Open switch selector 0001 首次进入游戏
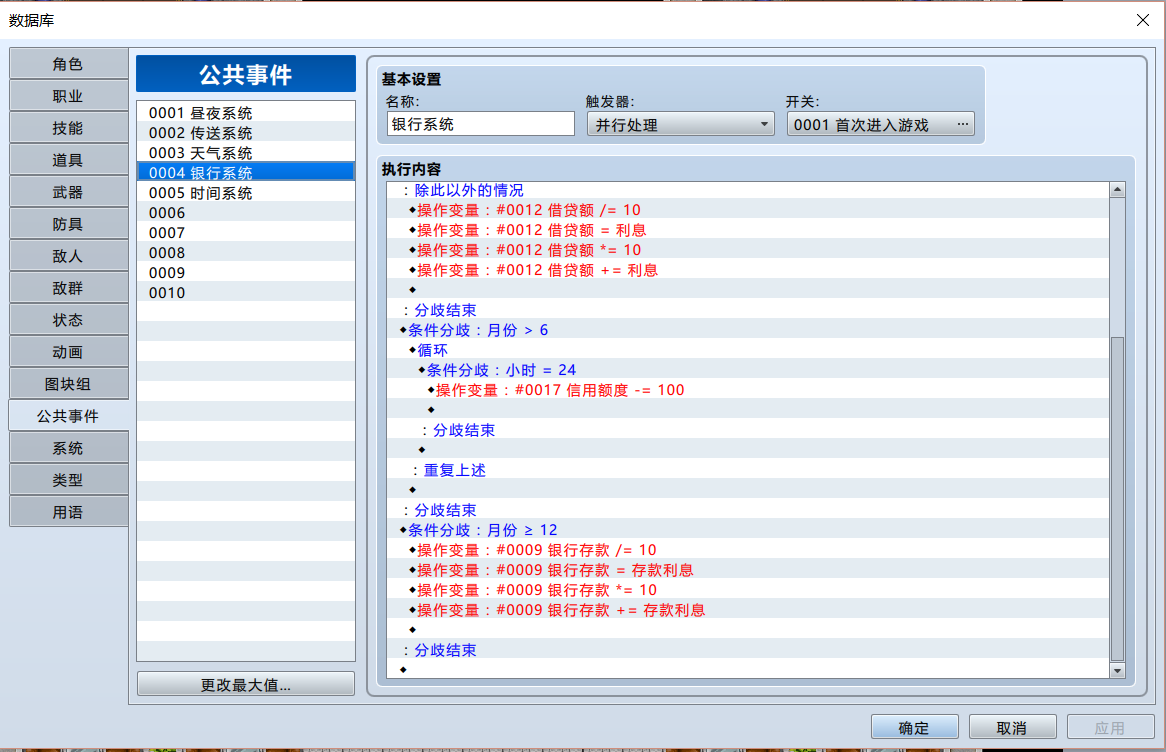The height and width of the screenshot is (752, 1166). tap(880, 124)
